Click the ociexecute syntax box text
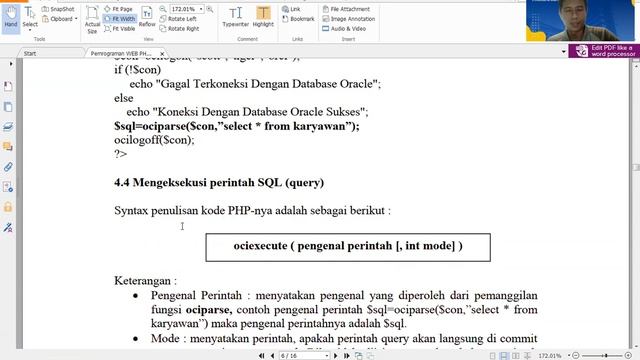The width and height of the screenshot is (640, 360). [x=348, y=246]
